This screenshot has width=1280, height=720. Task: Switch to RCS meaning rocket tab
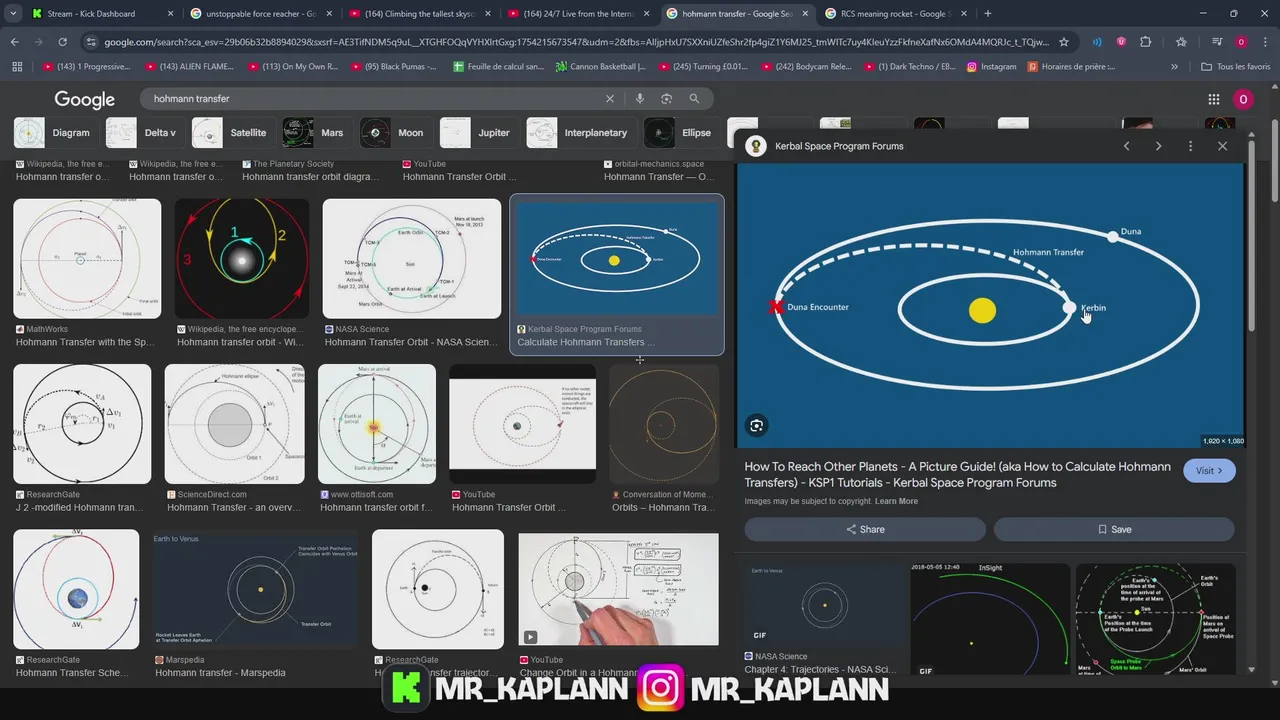895,14
